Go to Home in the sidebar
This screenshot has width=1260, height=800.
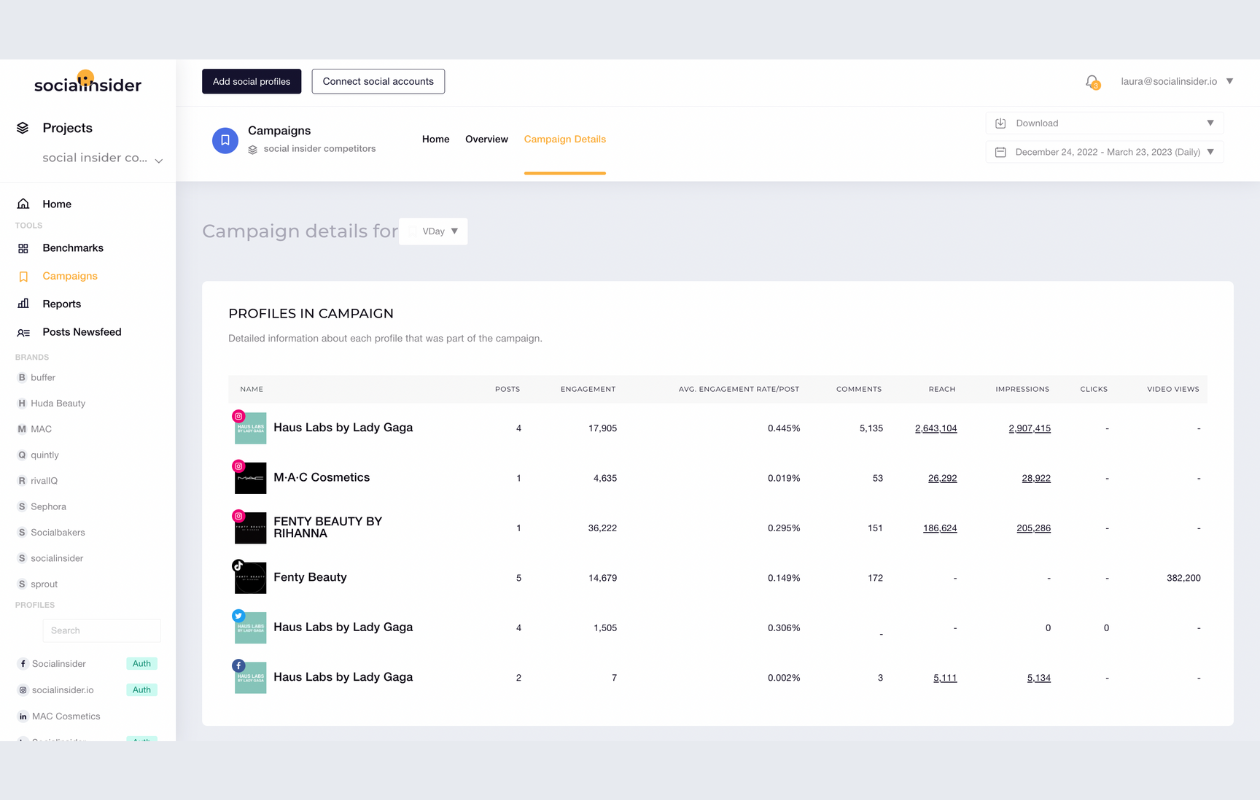57,204
